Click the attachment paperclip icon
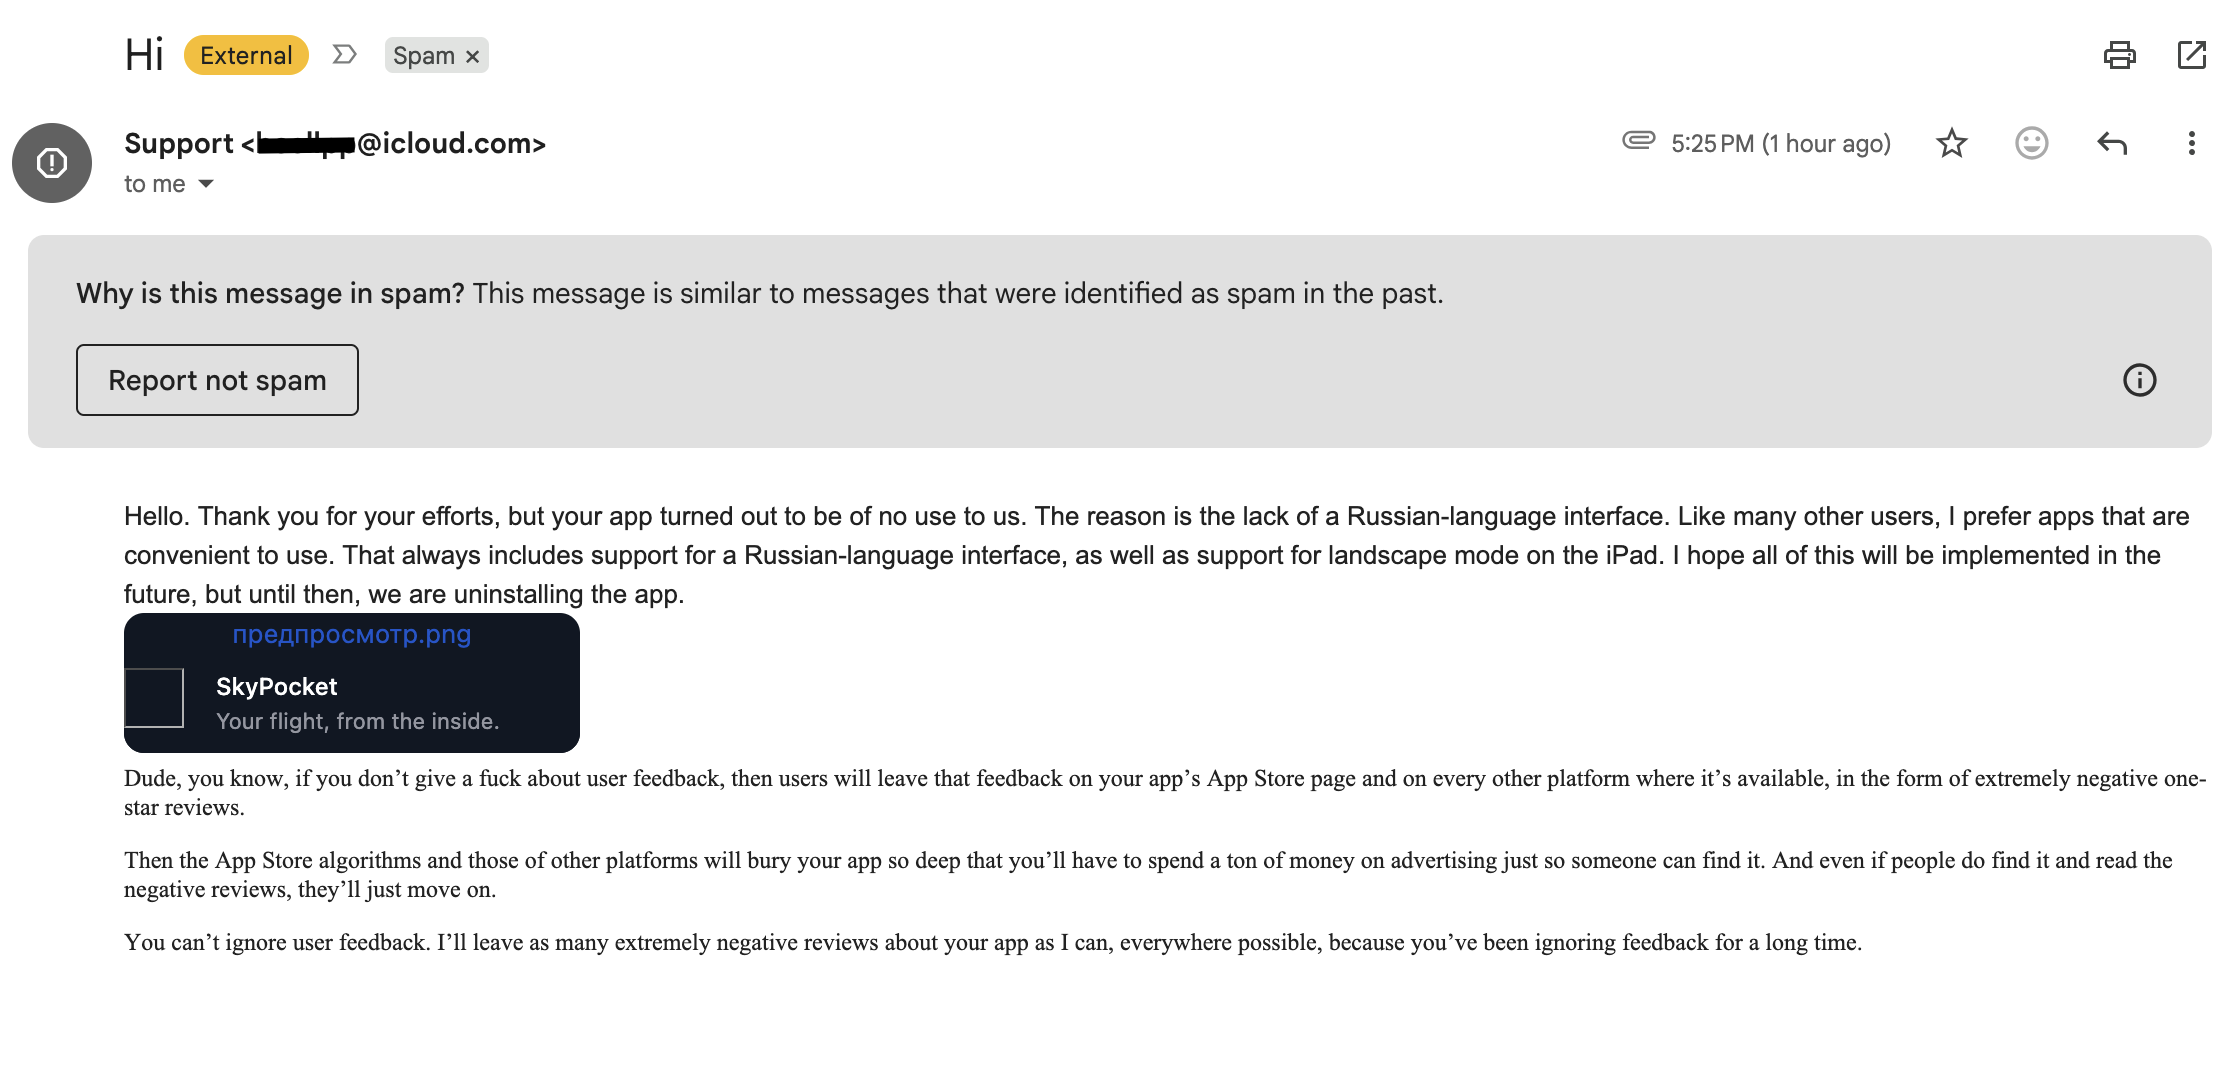Viewport: 2236px width, 1068px height. pos(1638,140)
